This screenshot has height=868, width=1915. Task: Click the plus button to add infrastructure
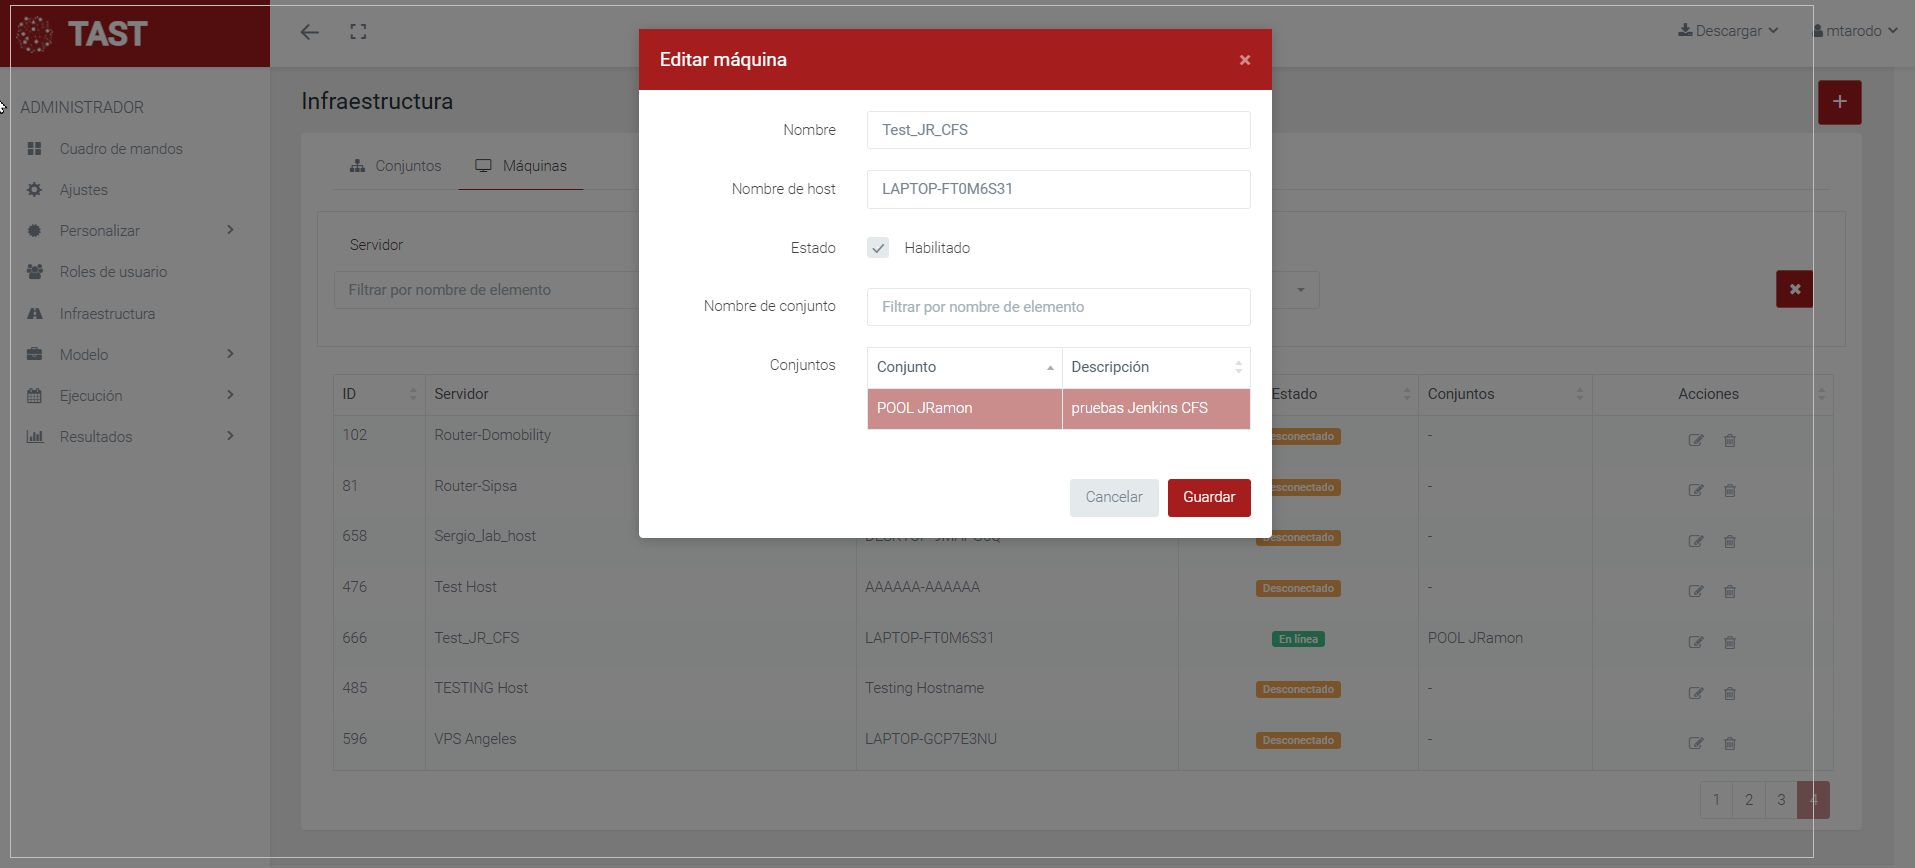pyautogui.click(x=1839, y=102)
